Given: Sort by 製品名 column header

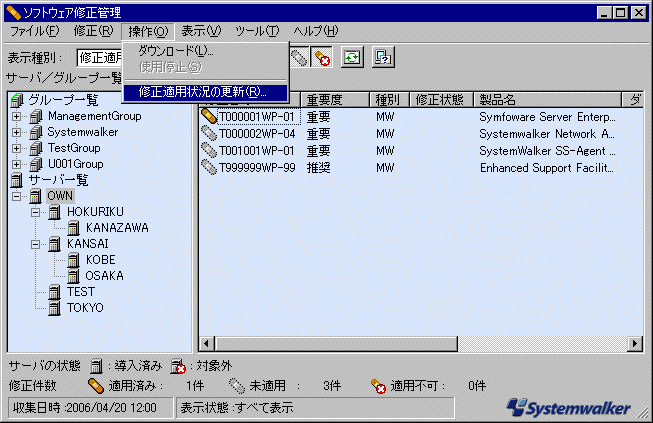Looking at the screenshot, I should [547, 100].
